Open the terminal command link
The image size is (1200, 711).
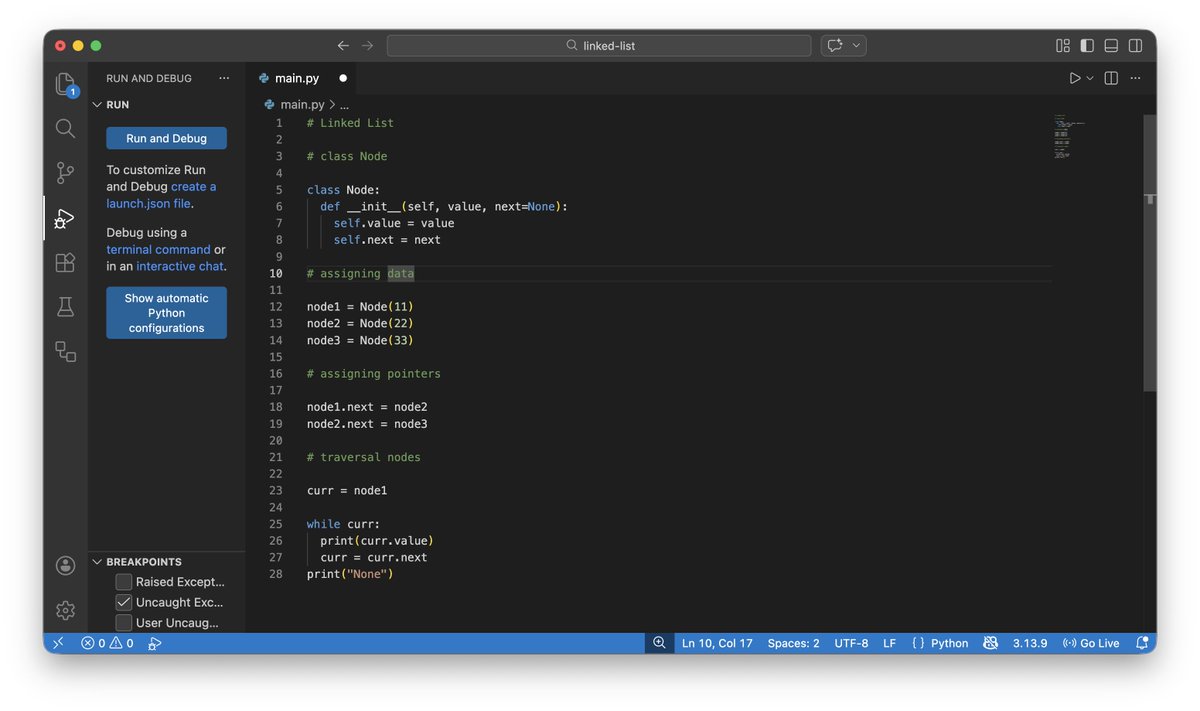point(158,250)
